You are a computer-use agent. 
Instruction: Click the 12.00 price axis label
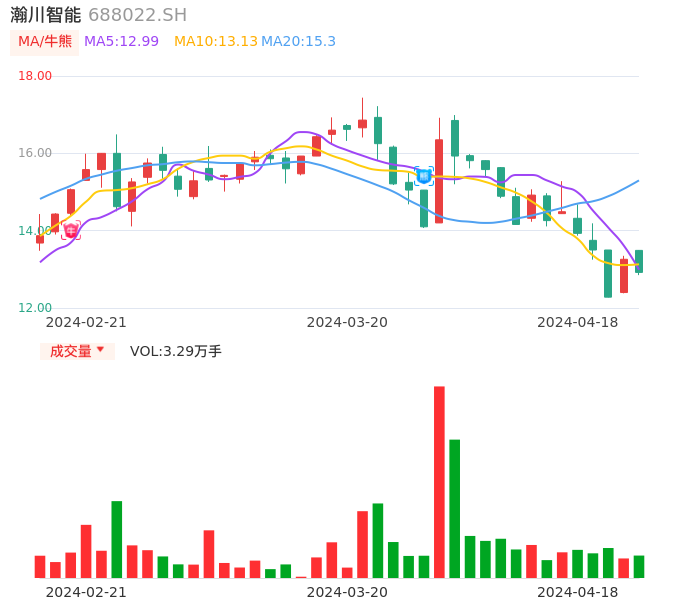tap(35, 308)
